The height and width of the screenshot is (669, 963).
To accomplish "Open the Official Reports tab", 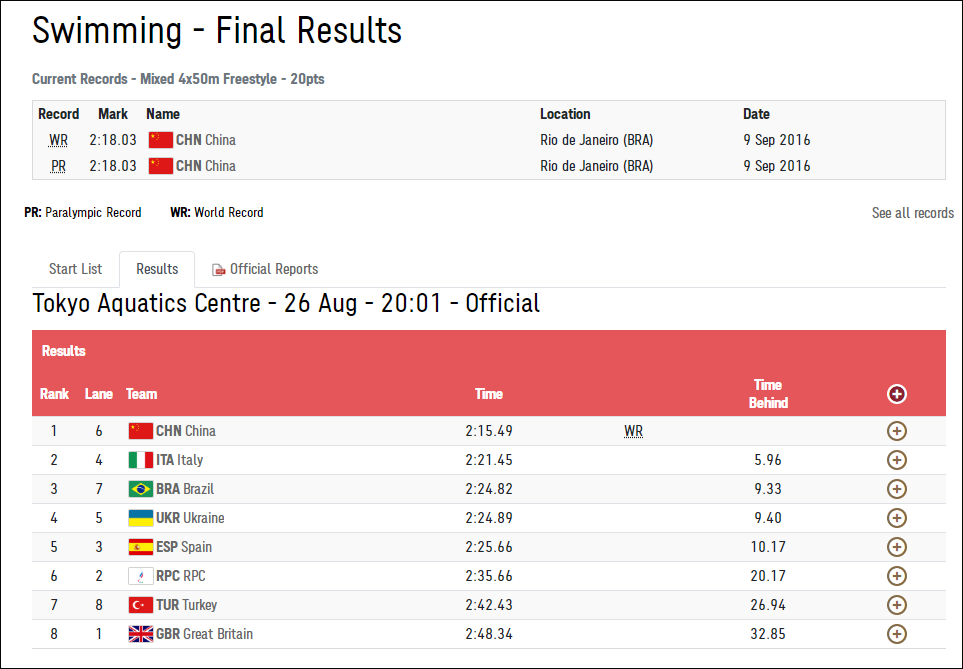I will tap(273, 269).
